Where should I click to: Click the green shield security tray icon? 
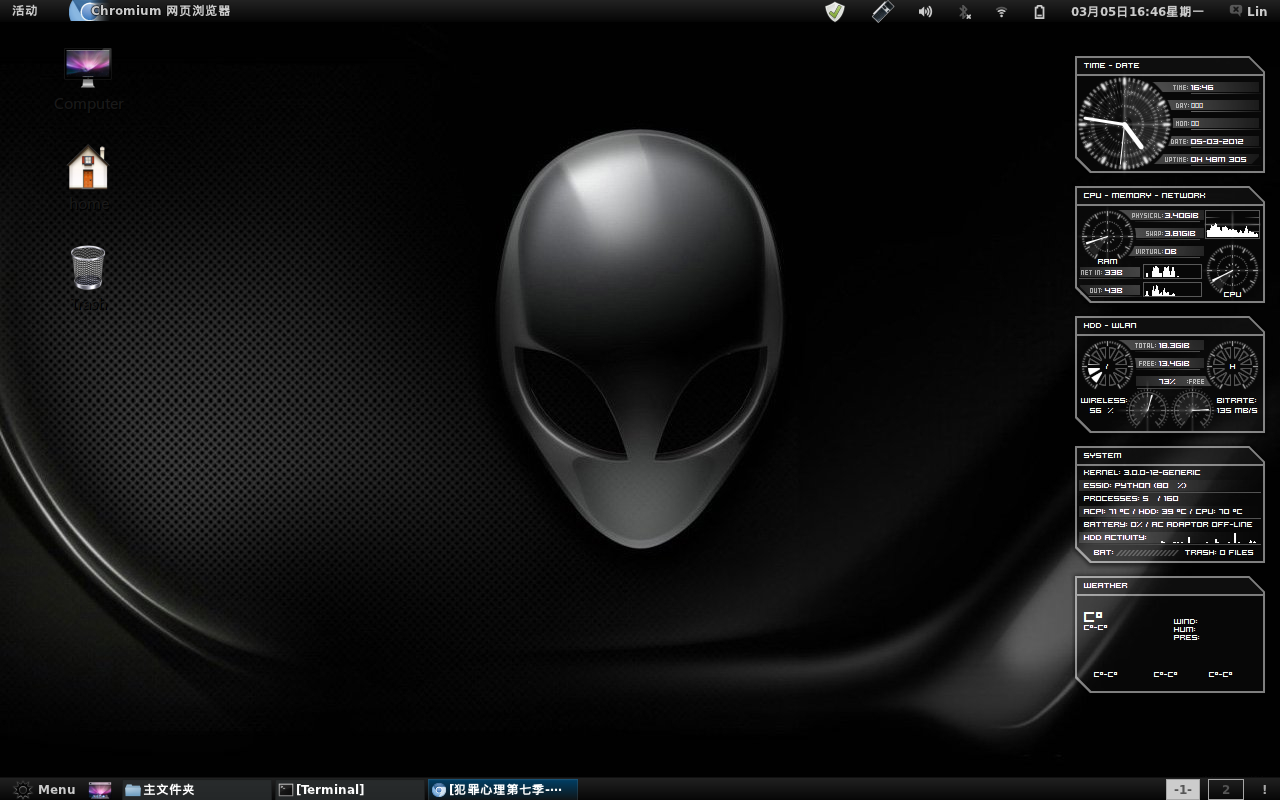835,12
